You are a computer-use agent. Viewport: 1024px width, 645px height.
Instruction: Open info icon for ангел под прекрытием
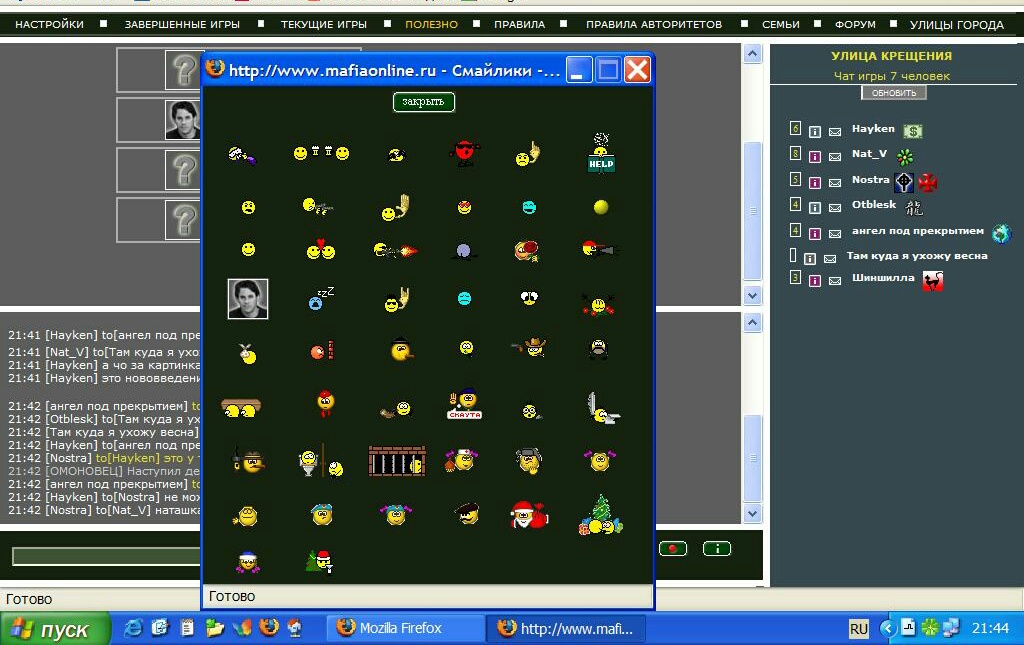(x=814, y=234)
